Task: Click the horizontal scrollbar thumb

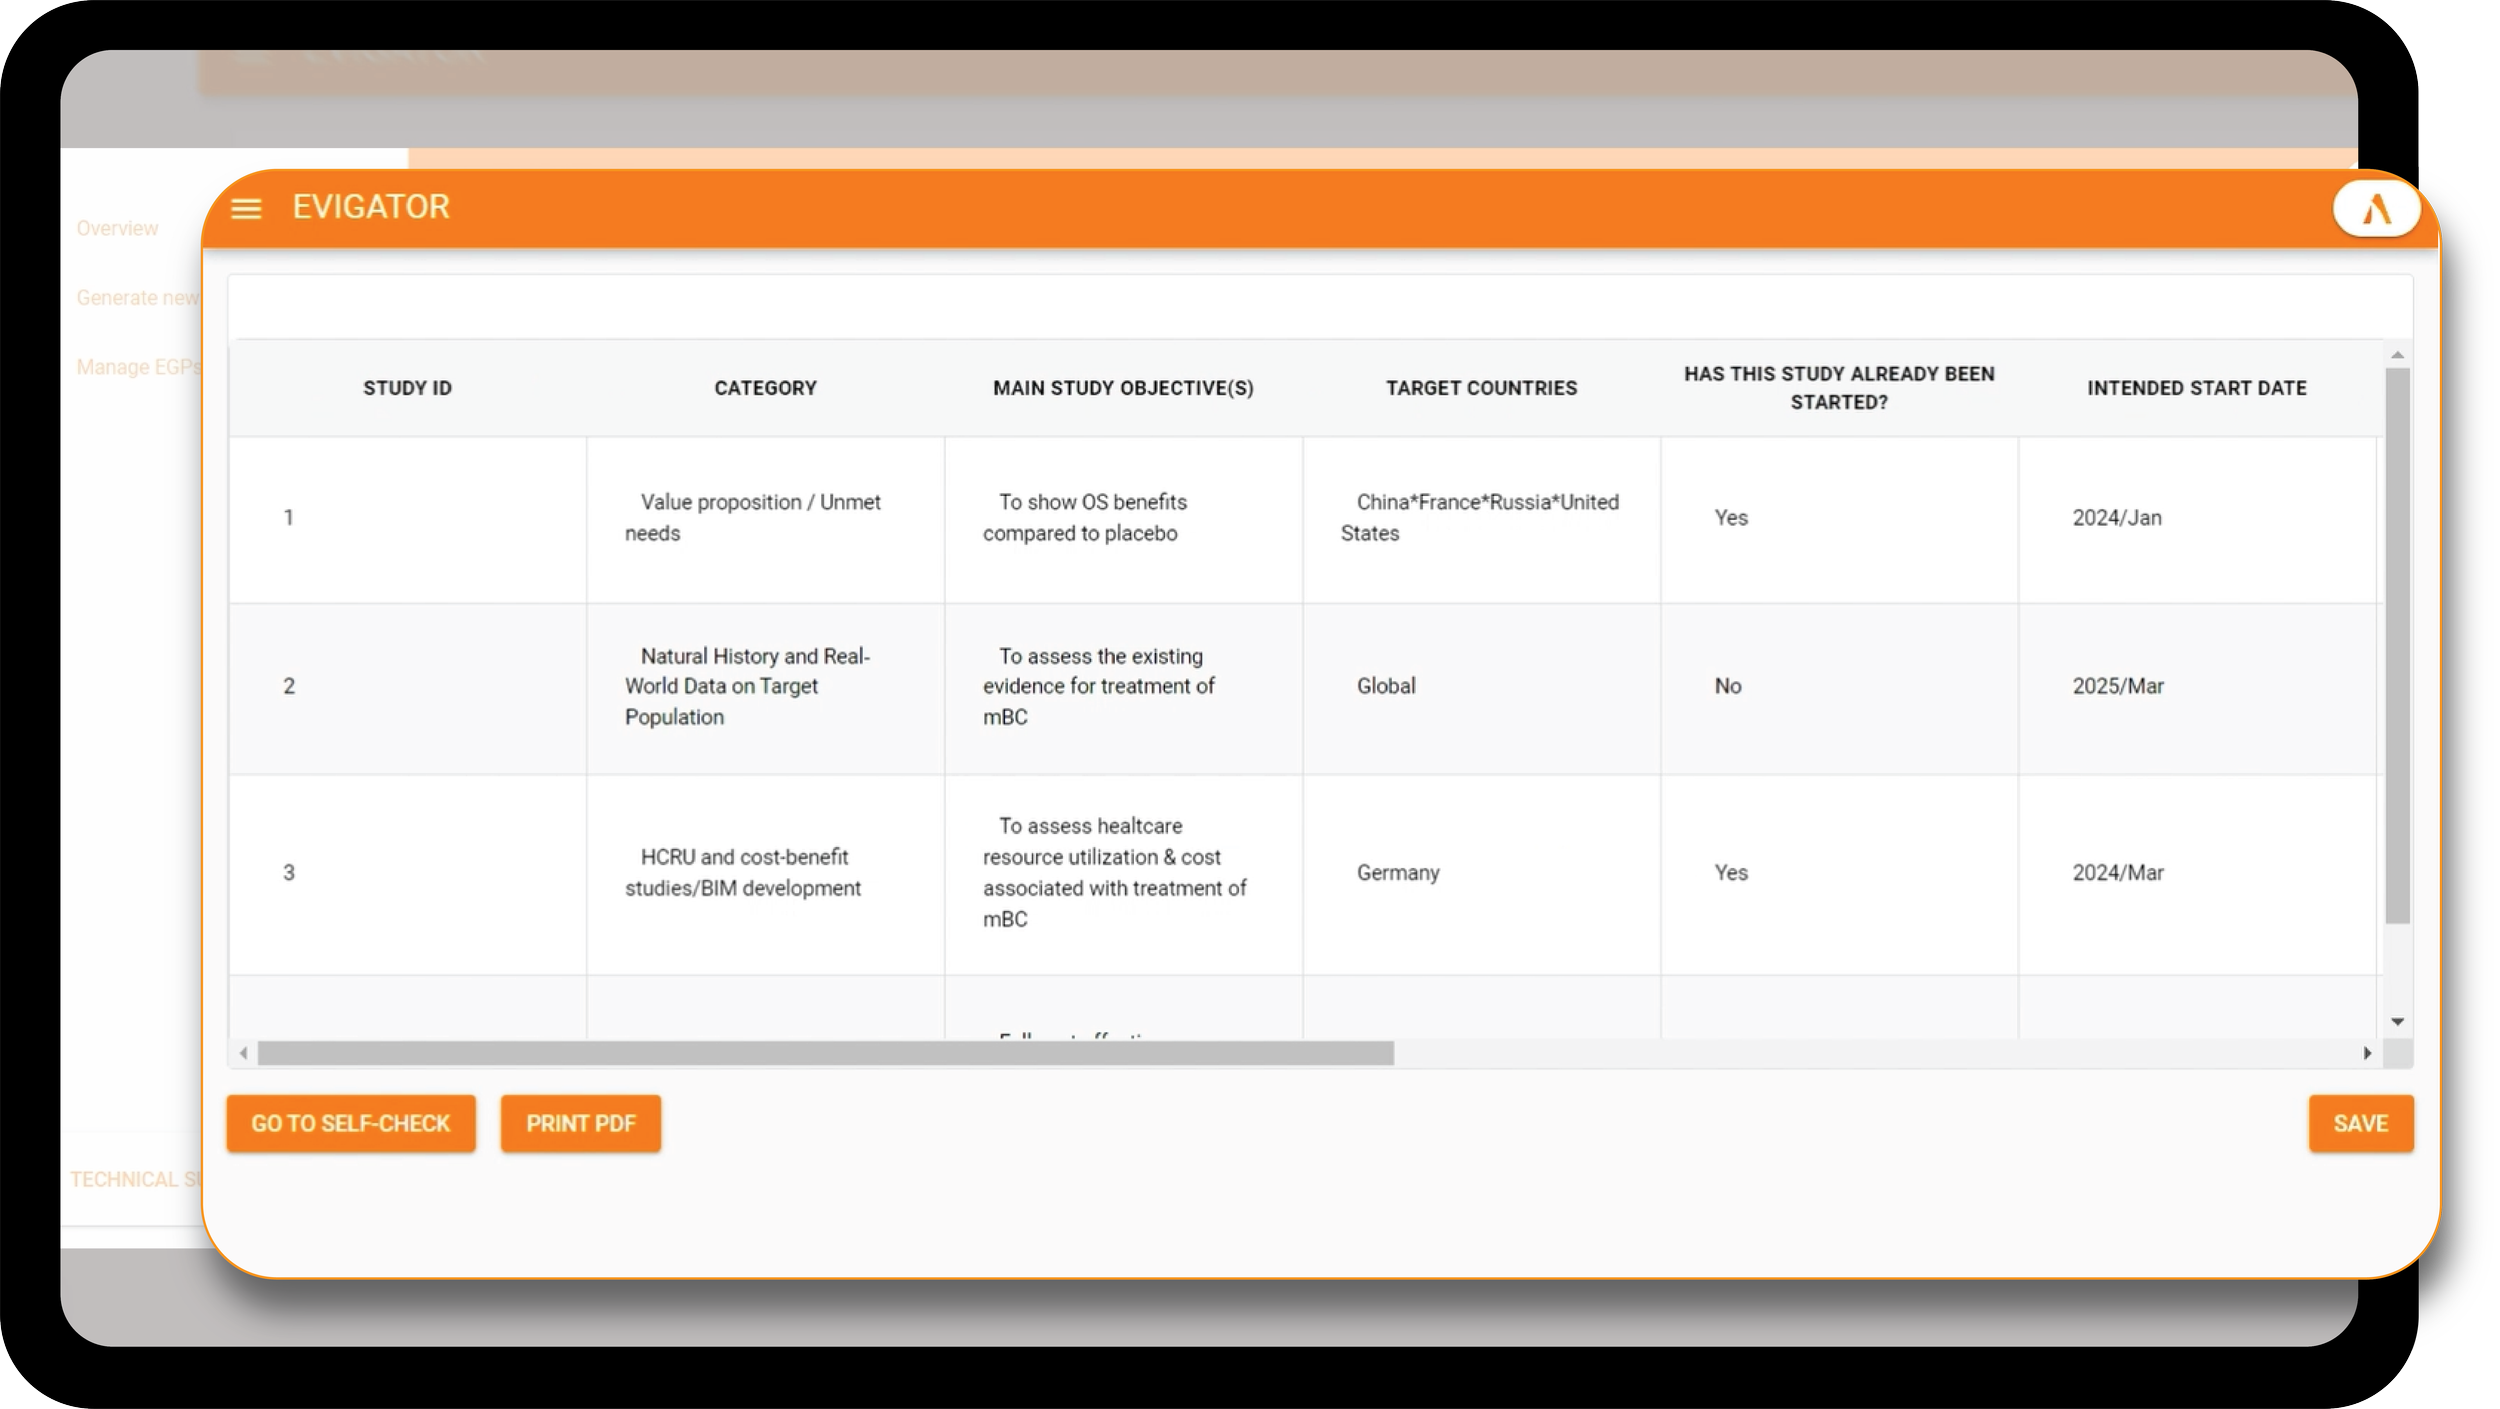Action: pos(825,1053)
